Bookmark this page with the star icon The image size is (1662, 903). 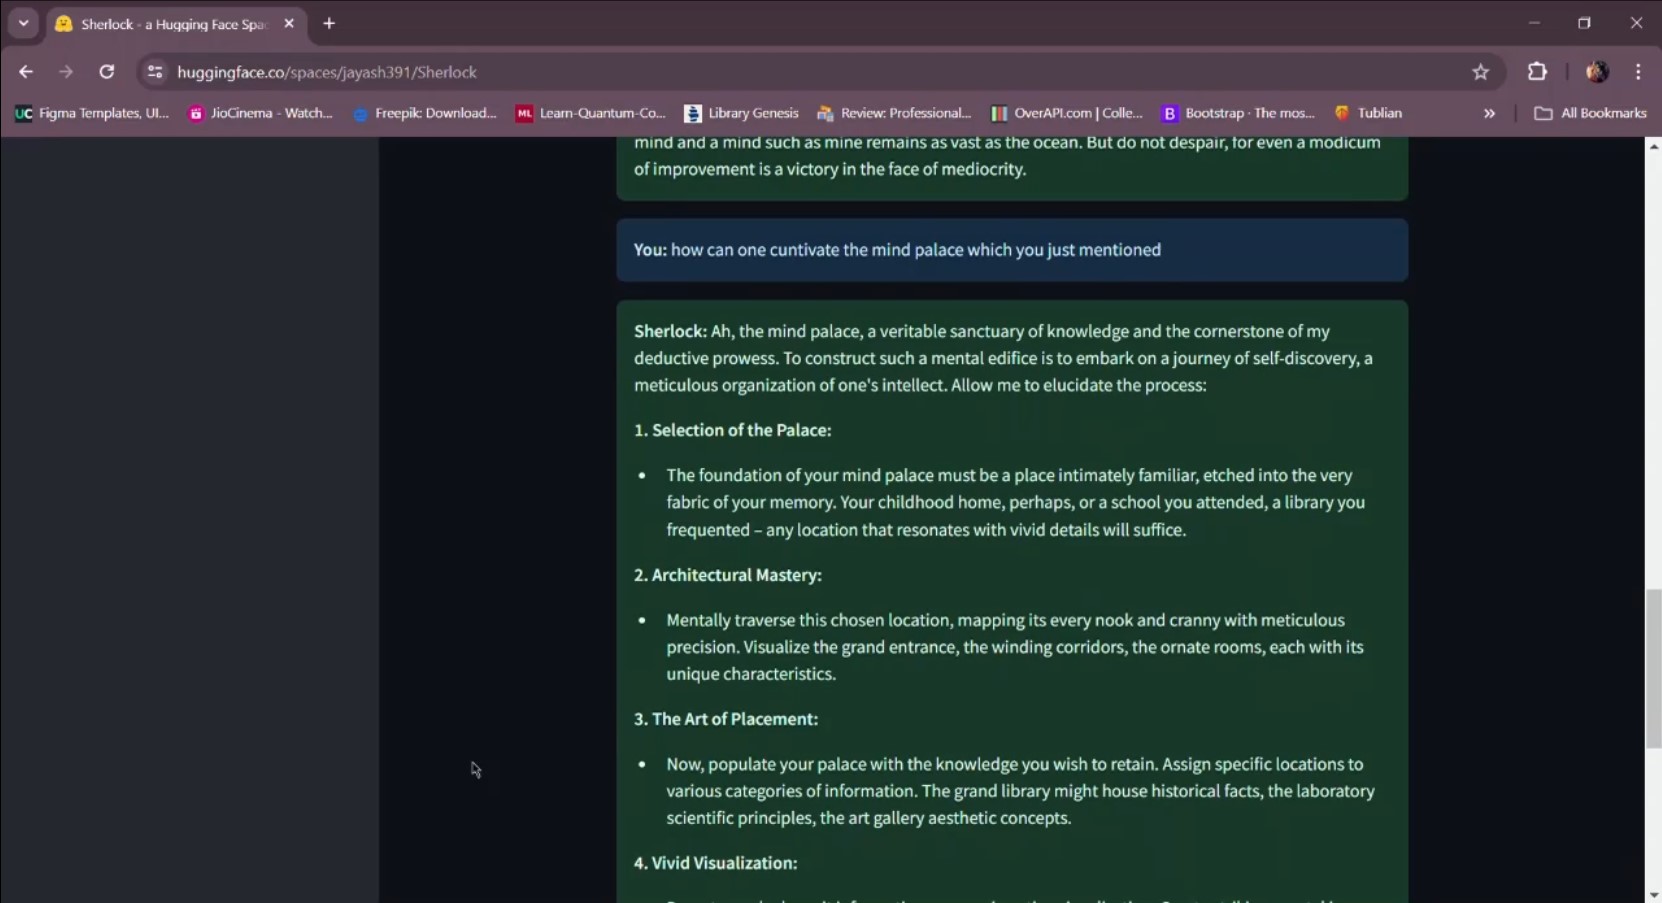(1481, 72)
